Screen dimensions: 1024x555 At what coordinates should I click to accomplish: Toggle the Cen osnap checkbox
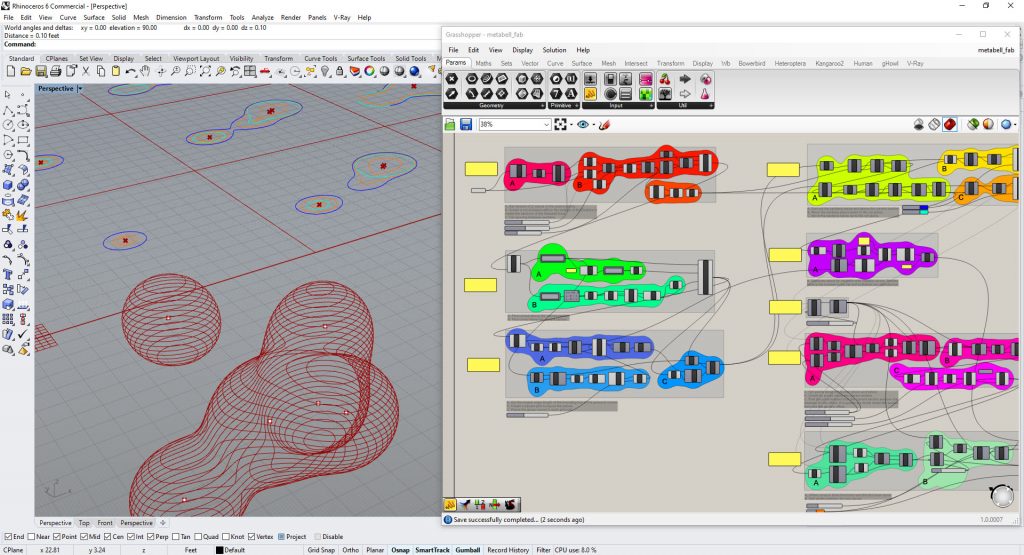pos(107,537)
